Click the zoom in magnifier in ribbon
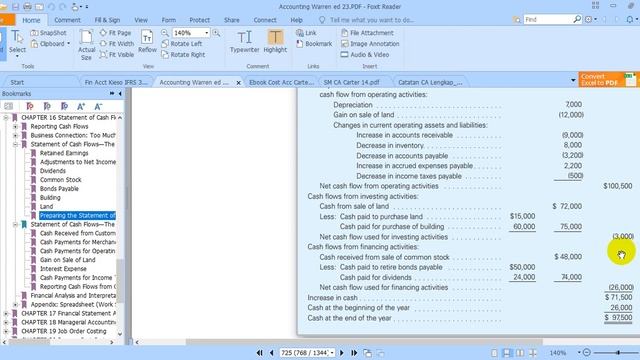The height and width of the screenshot is (360, 640). click(216, 33)
